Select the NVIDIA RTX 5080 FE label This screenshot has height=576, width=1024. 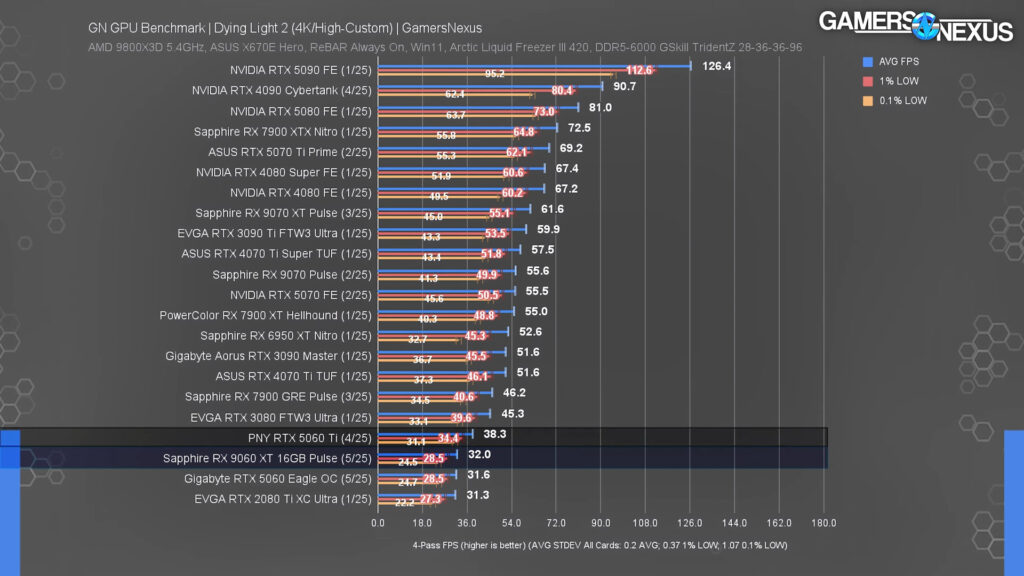[300, 111]
